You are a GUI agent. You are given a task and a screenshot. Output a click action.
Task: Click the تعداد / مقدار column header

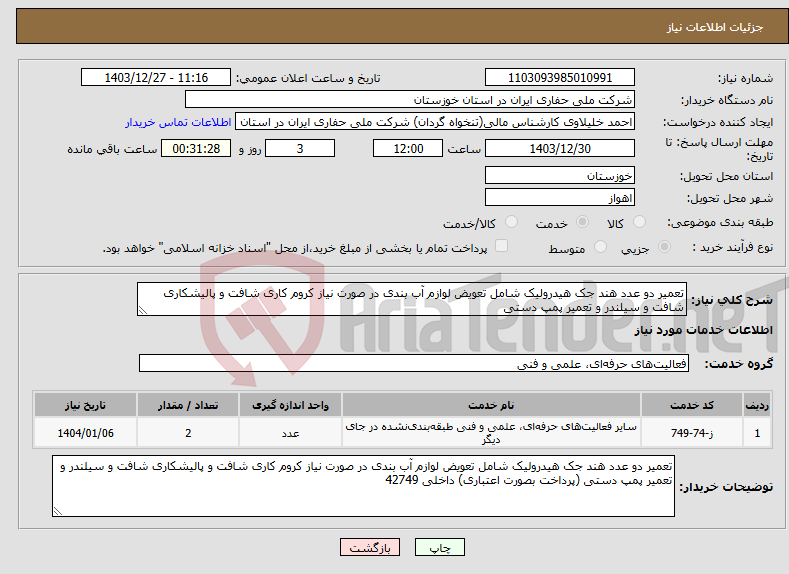point(188,405)
